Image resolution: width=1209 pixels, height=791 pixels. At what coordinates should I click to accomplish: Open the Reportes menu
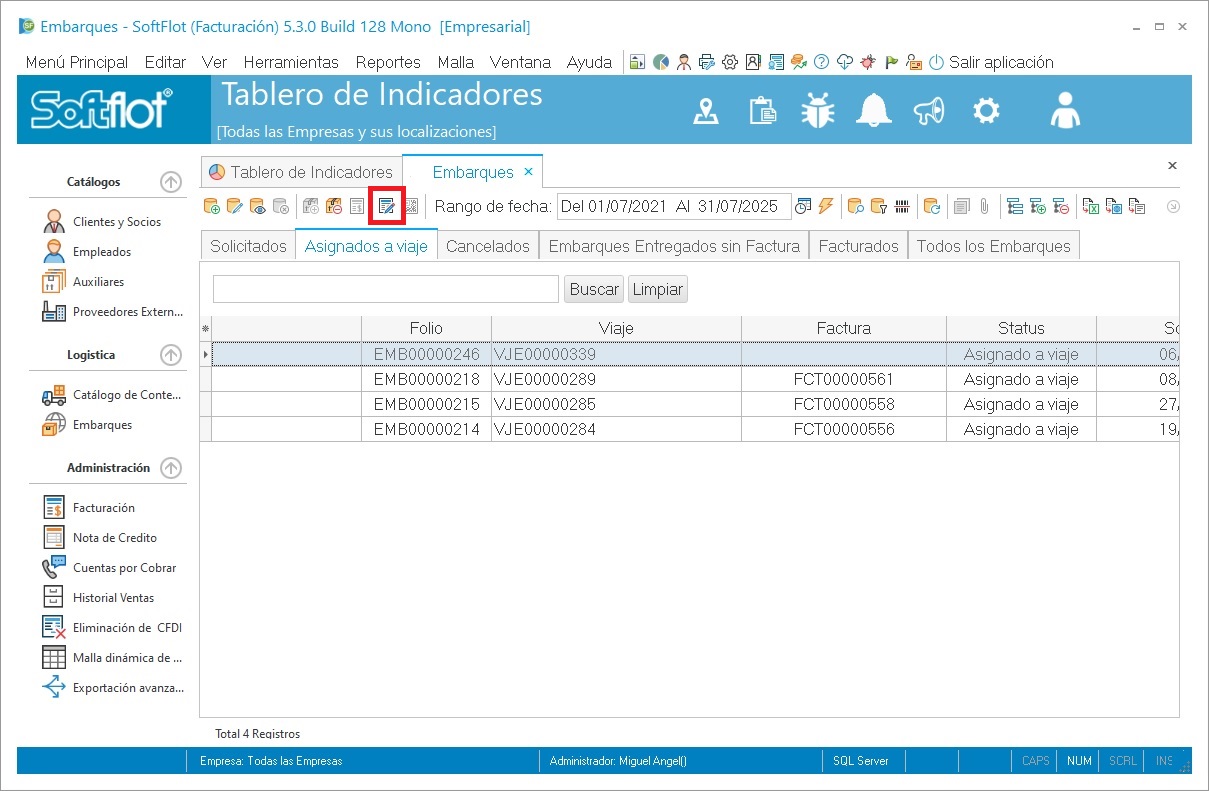(388, 62)
